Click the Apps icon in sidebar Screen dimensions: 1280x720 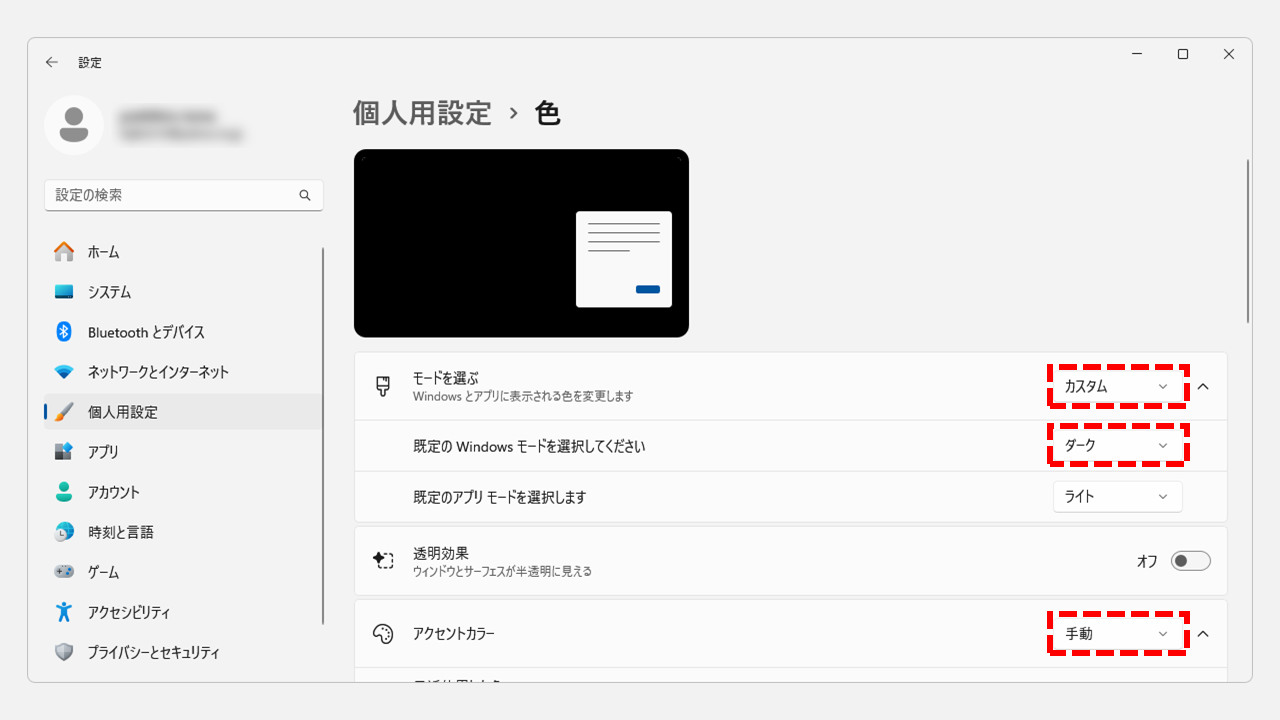point(64,452)
